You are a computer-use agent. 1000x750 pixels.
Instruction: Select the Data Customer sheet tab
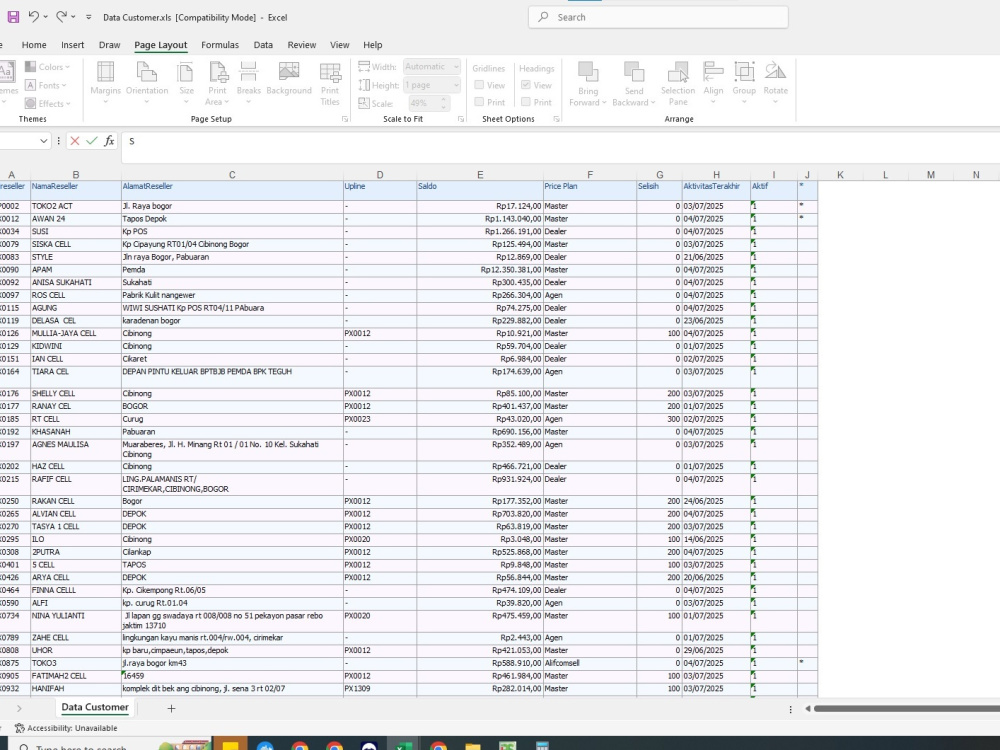pos(95,707)
